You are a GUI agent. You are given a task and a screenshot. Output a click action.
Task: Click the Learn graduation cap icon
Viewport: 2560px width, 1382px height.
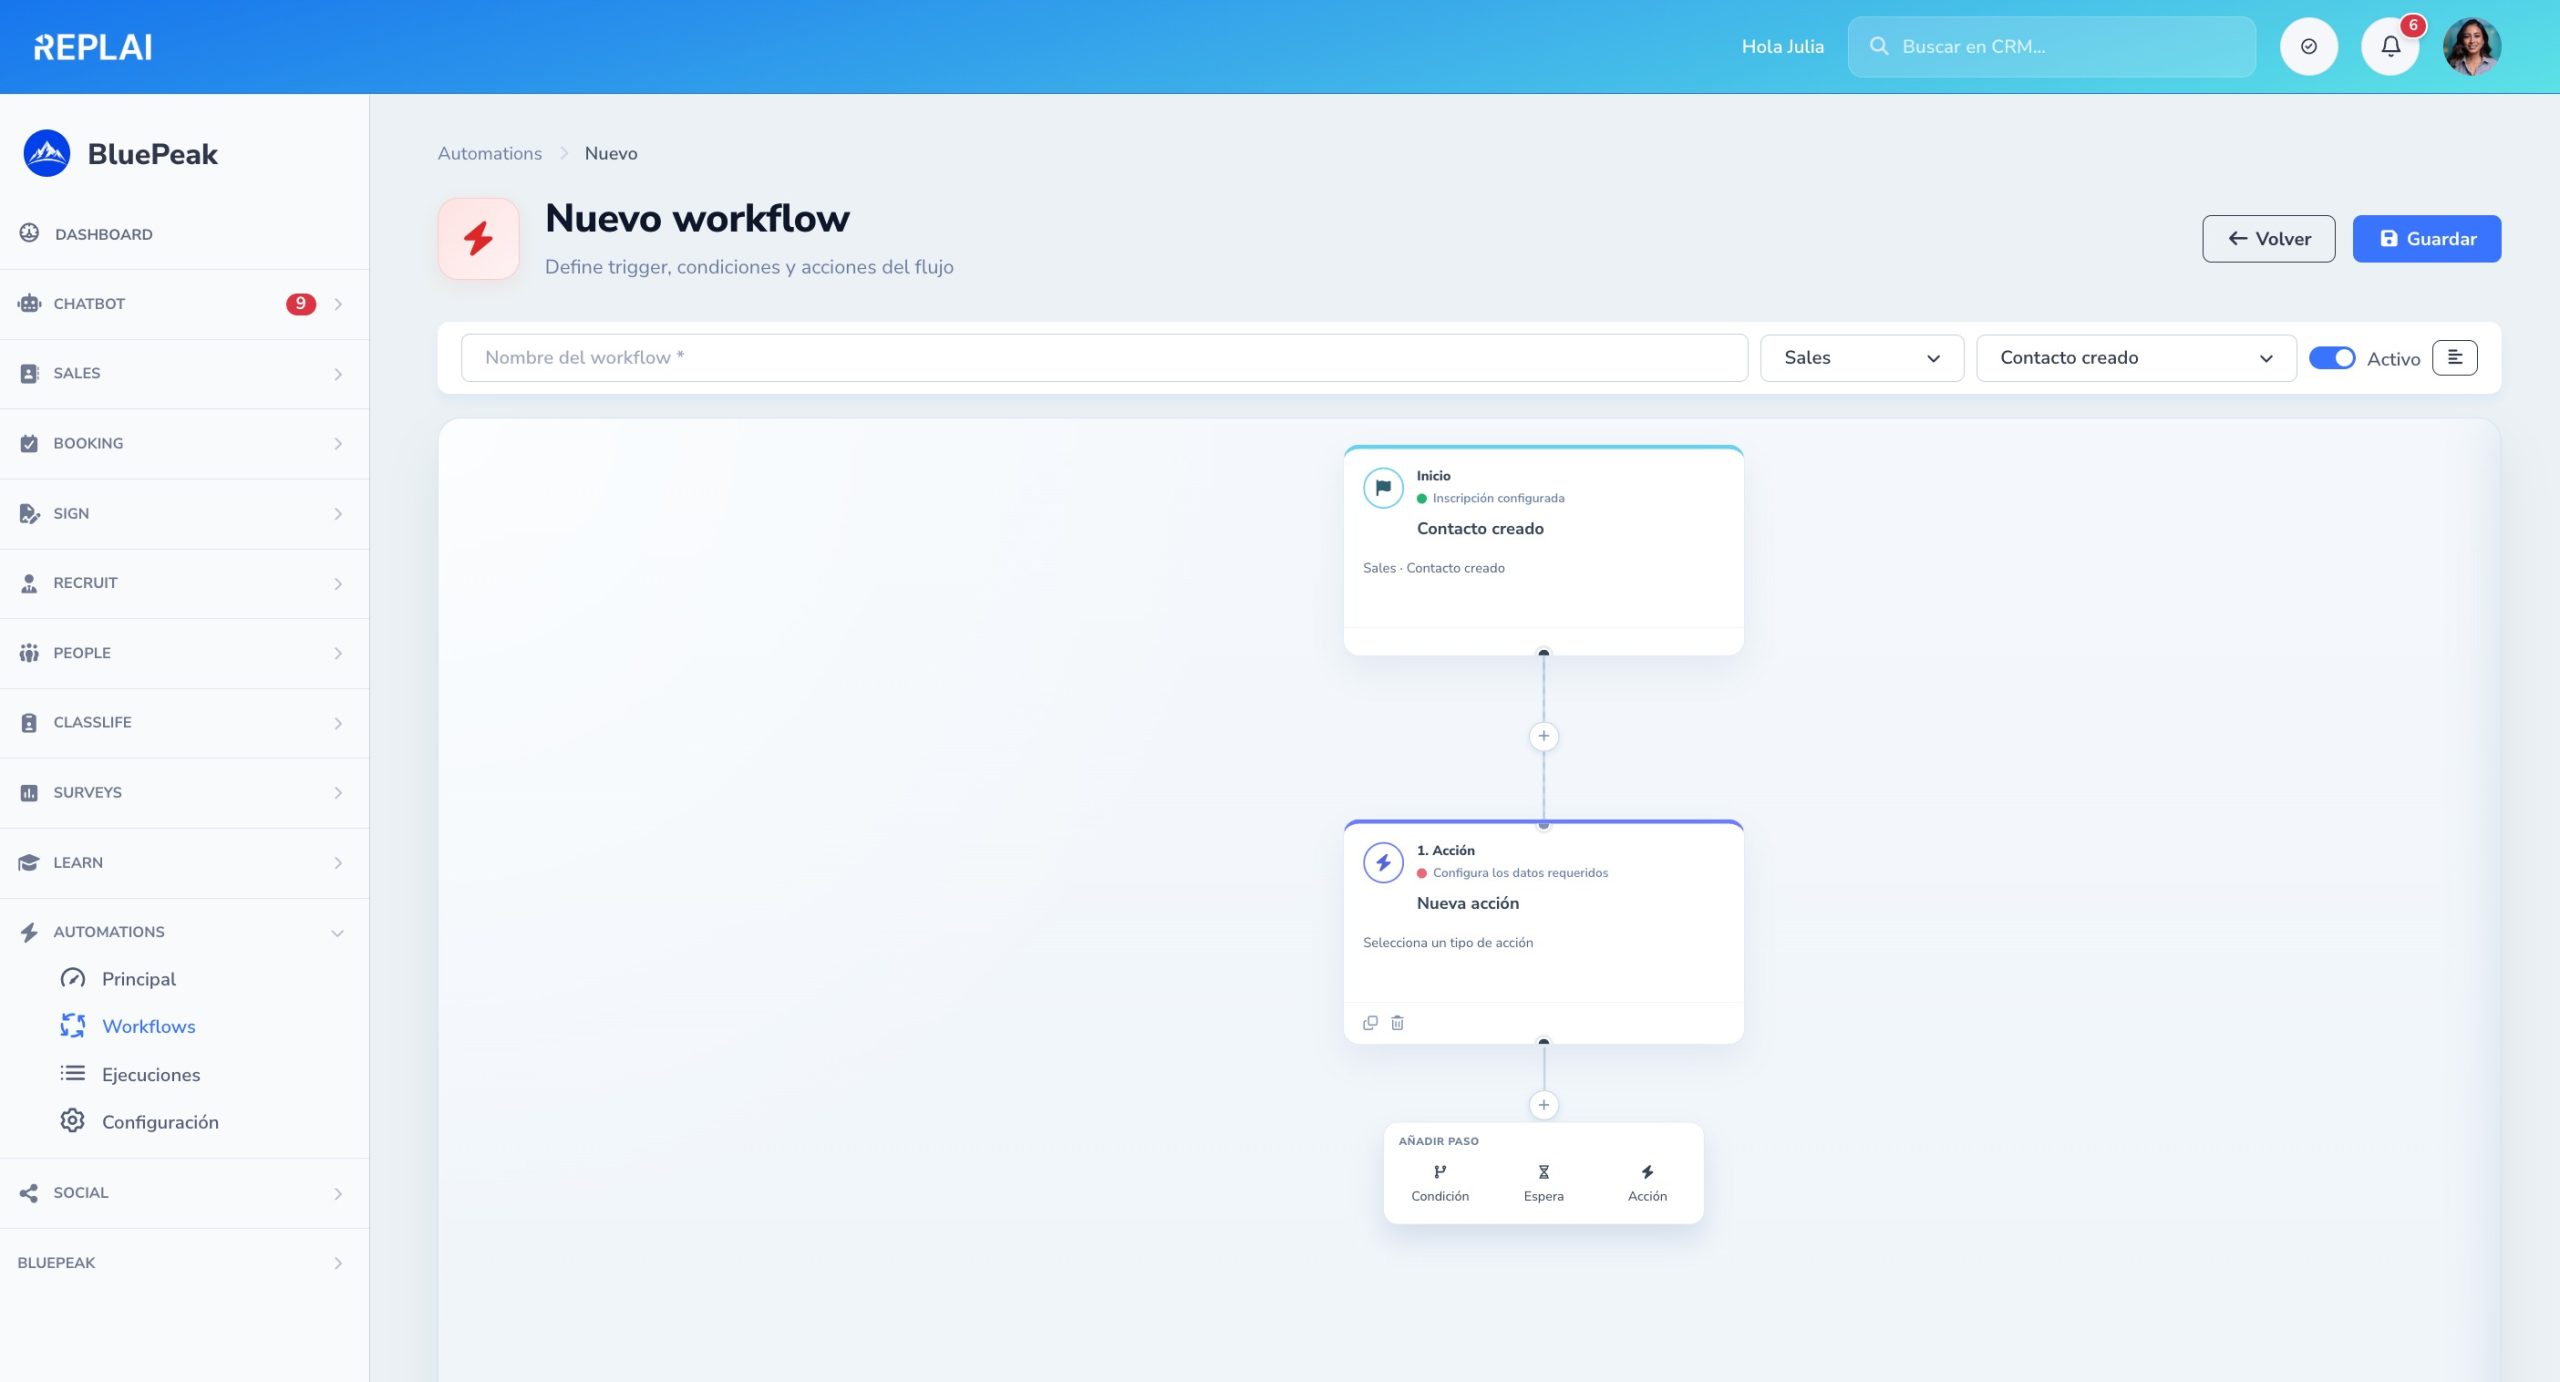tap(29, 862)
